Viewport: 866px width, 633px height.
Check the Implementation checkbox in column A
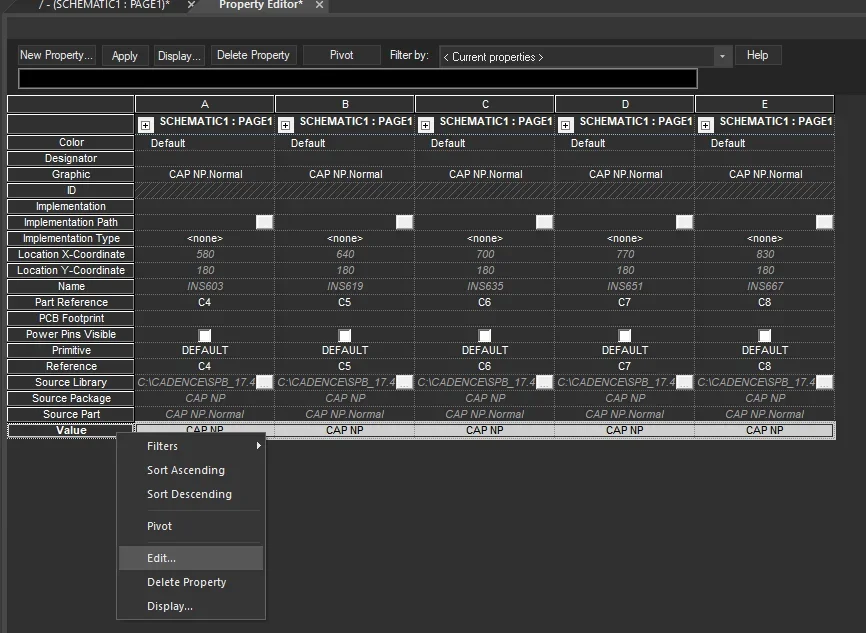point(264,221)
